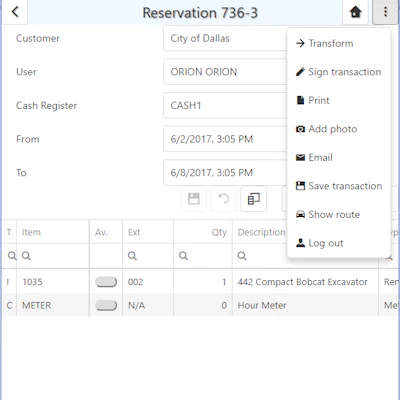Click the Qty column search magnifier
The height and width of the screenshot is (400, 400).
183,256
